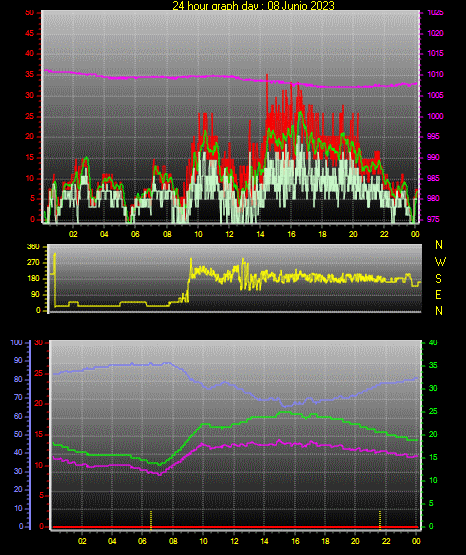The height and width of the screenshot is (555, 466).
Task: Click the red 45 label on wind chart axis
Action: 30,33
